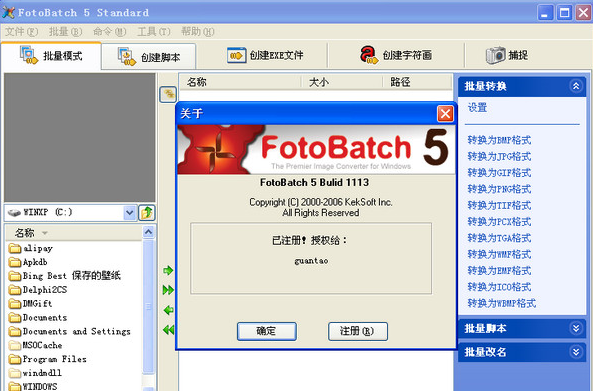Click the folder list scrollbar up arrow
593x391 pixels.
(x=149, y=232)
